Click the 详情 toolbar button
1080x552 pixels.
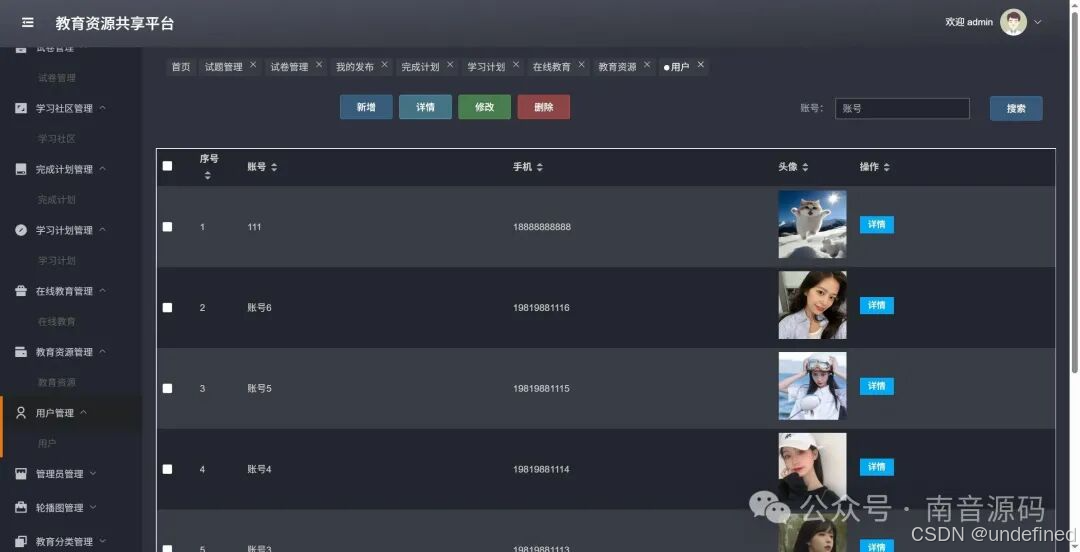426,107
